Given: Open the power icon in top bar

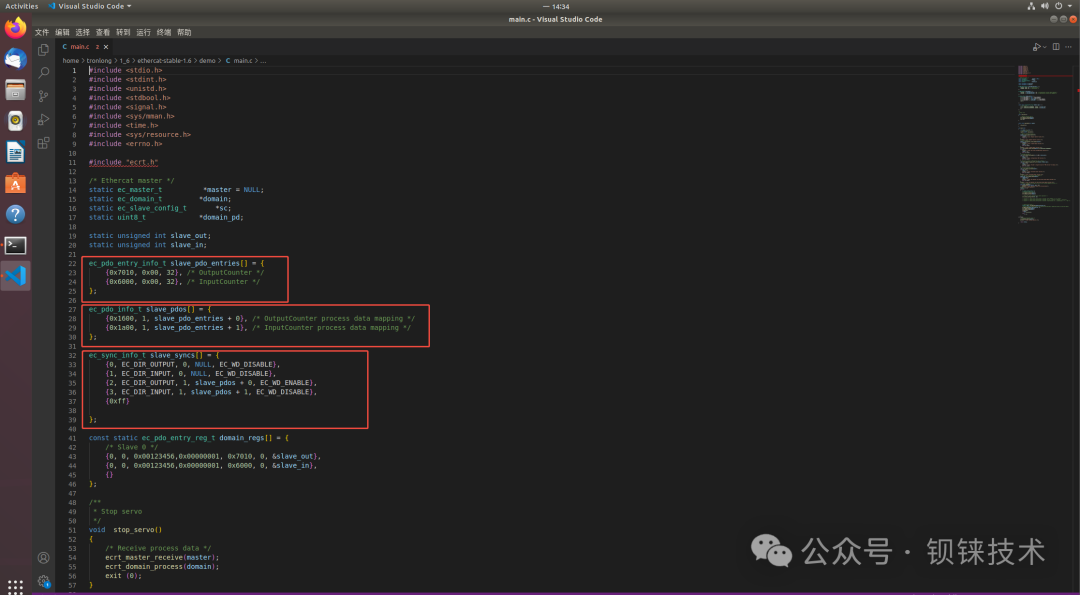Looking at the screenshot, I should click(1059, 6).
